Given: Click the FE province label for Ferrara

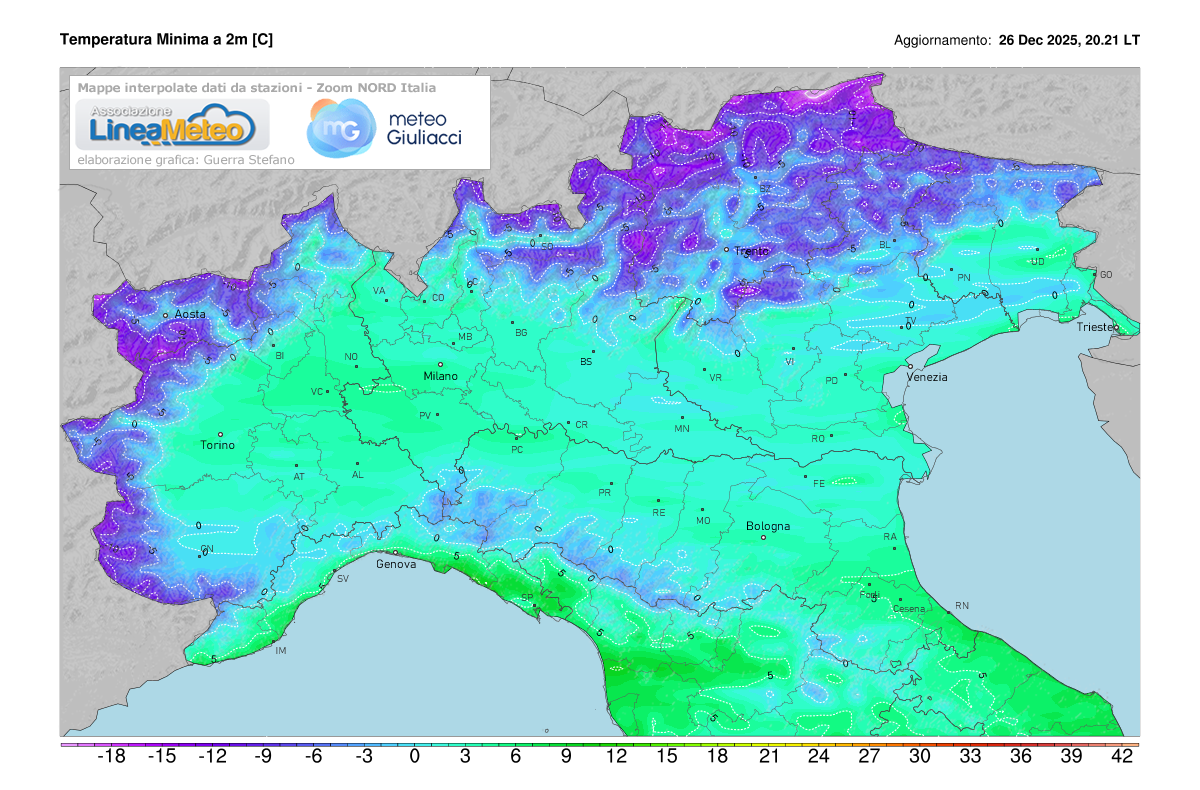Looking at the screenshot, I should [818, 484].
